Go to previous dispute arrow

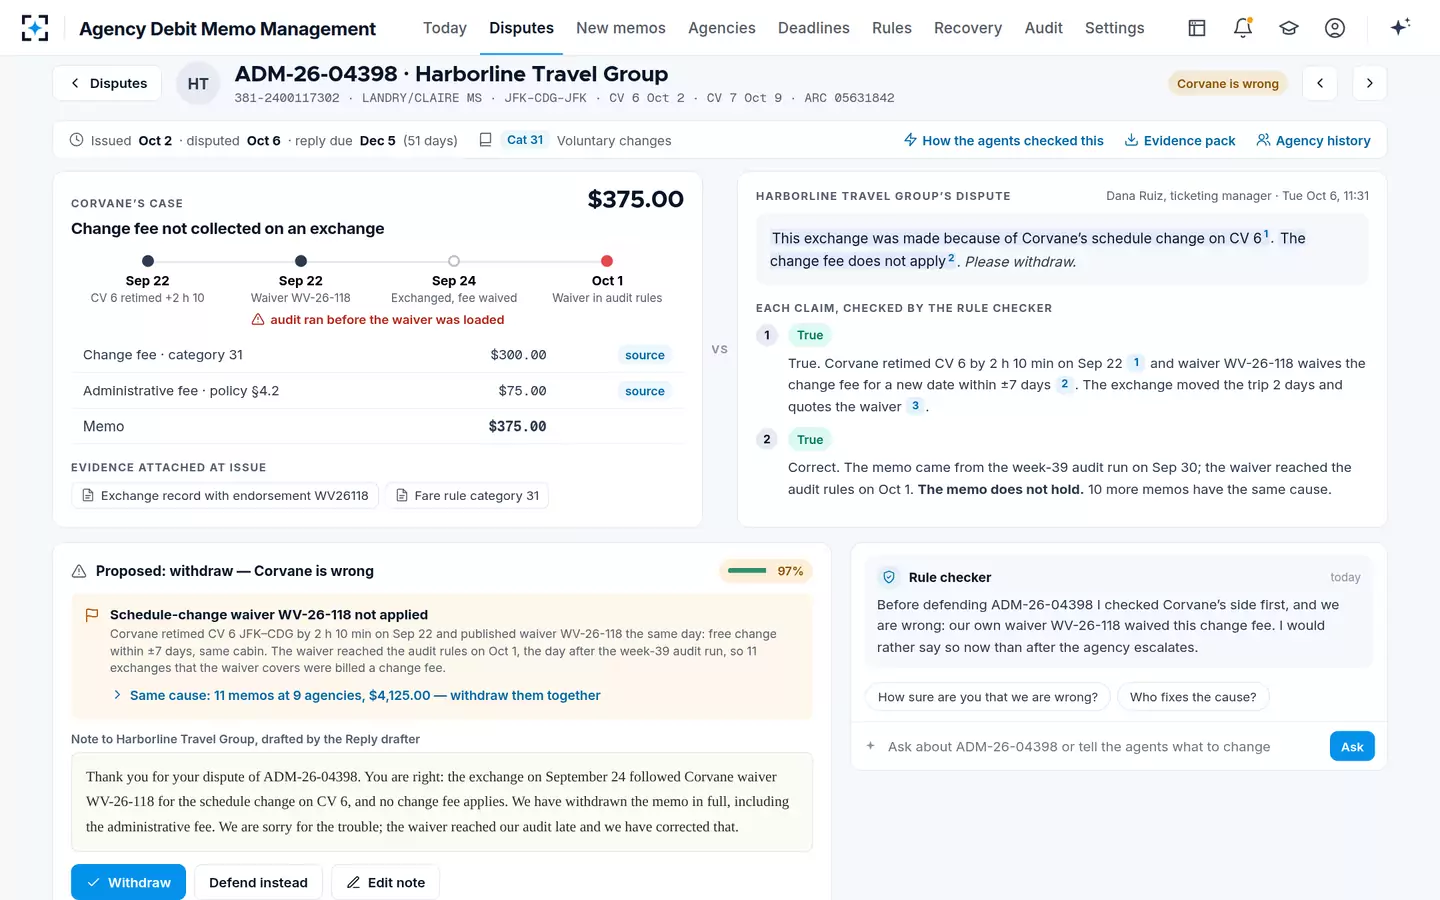[x=1320, y=83]
